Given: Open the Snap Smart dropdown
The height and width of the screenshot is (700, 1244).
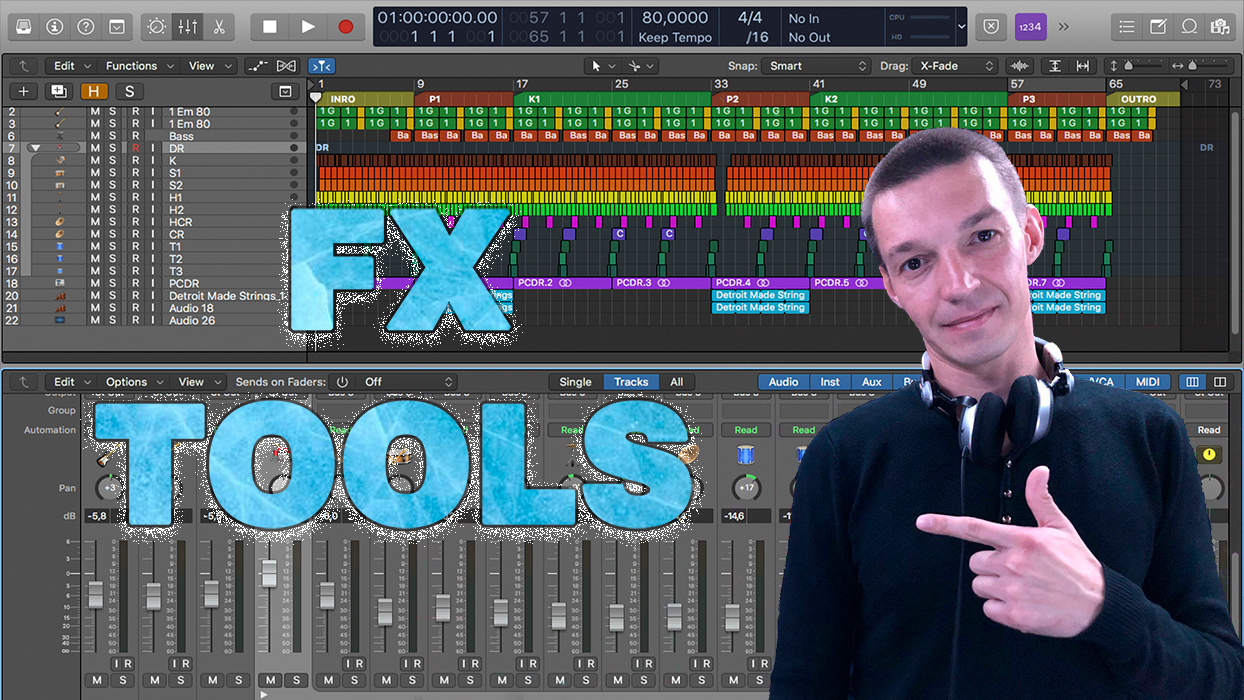Looking at the screenshot, I should tap(815, 66).
